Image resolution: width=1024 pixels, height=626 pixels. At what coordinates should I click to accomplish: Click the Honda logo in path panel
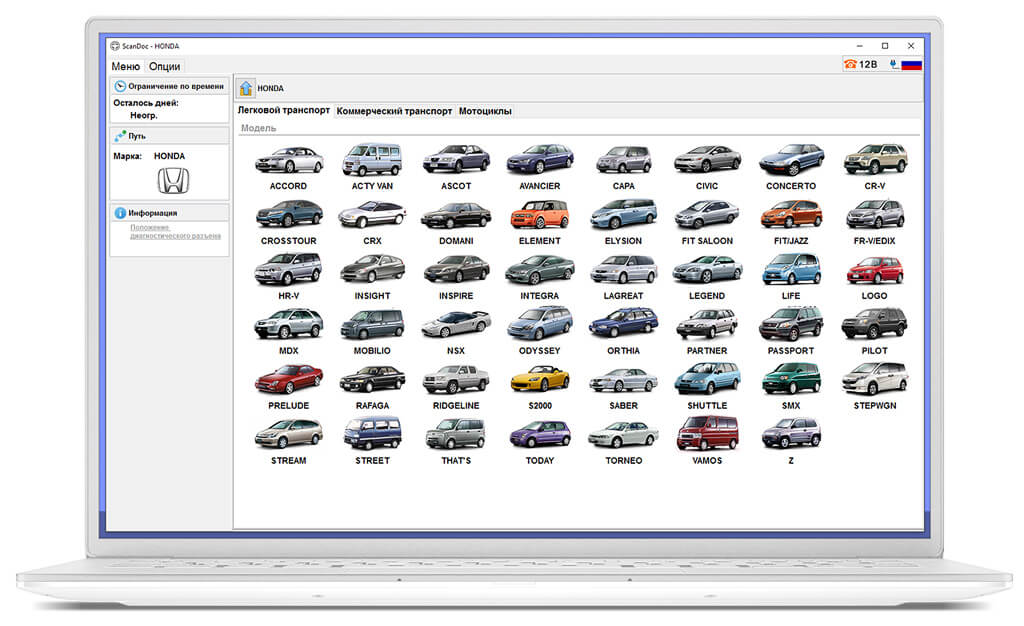click(x=173, y=181)
